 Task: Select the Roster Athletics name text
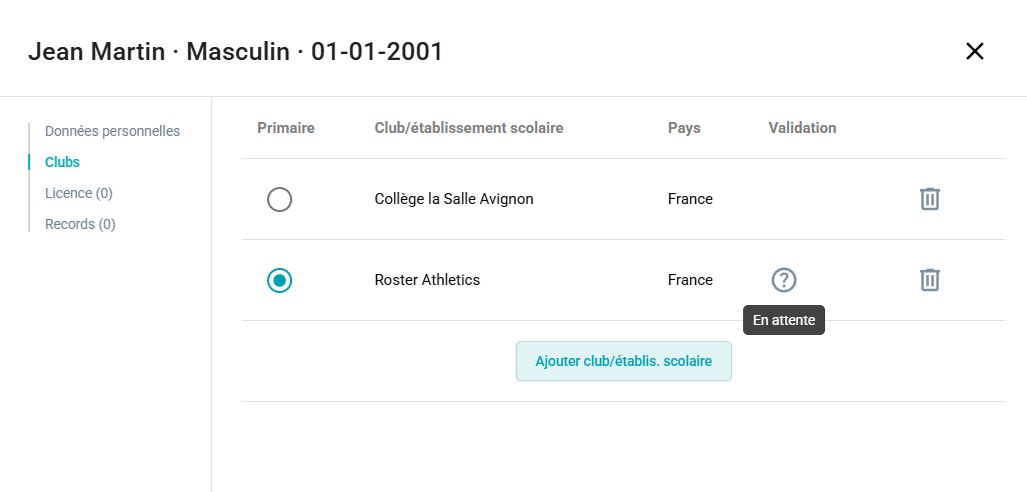point(427,280)
